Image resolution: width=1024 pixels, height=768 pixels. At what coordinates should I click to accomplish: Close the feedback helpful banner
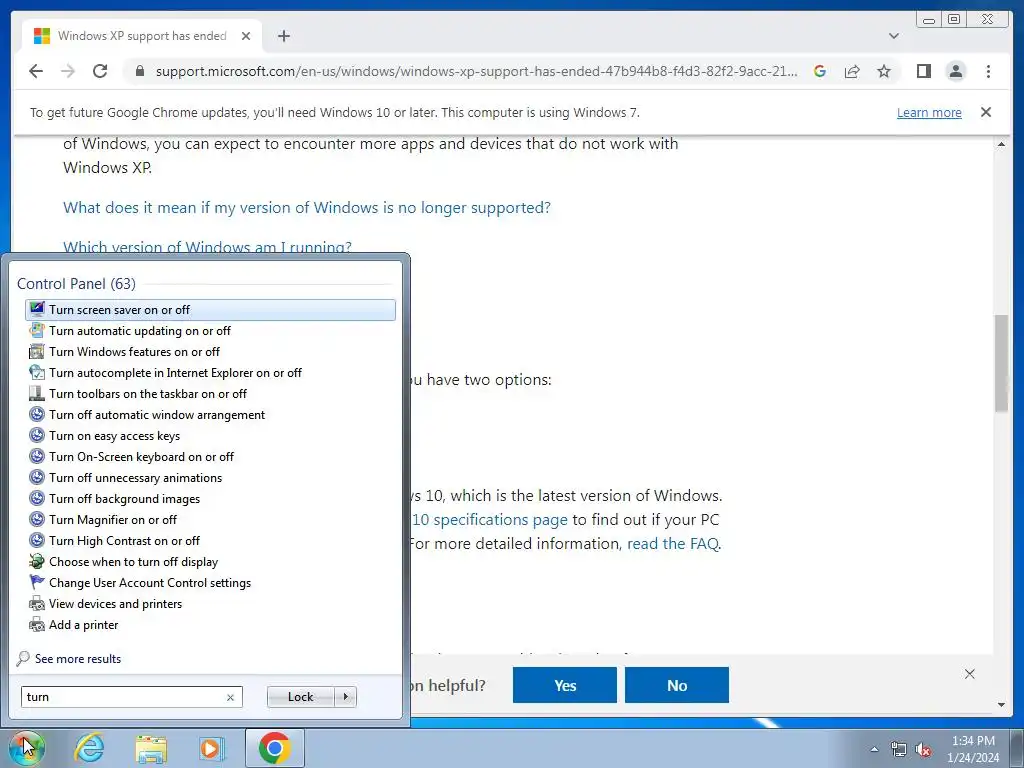[x=970, y=674]
